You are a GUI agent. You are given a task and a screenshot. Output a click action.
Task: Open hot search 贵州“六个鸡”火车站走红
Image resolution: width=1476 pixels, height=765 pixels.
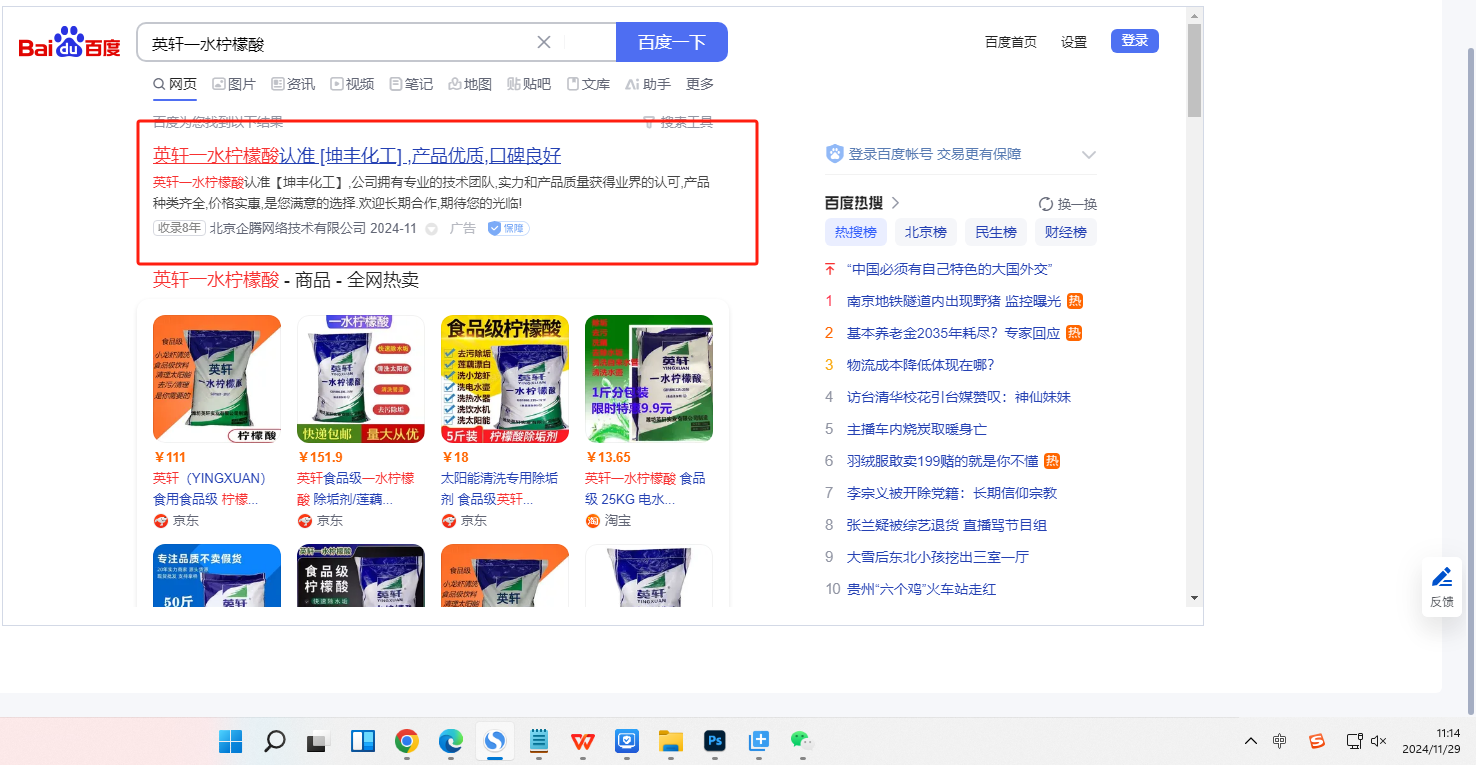(921, 589)
